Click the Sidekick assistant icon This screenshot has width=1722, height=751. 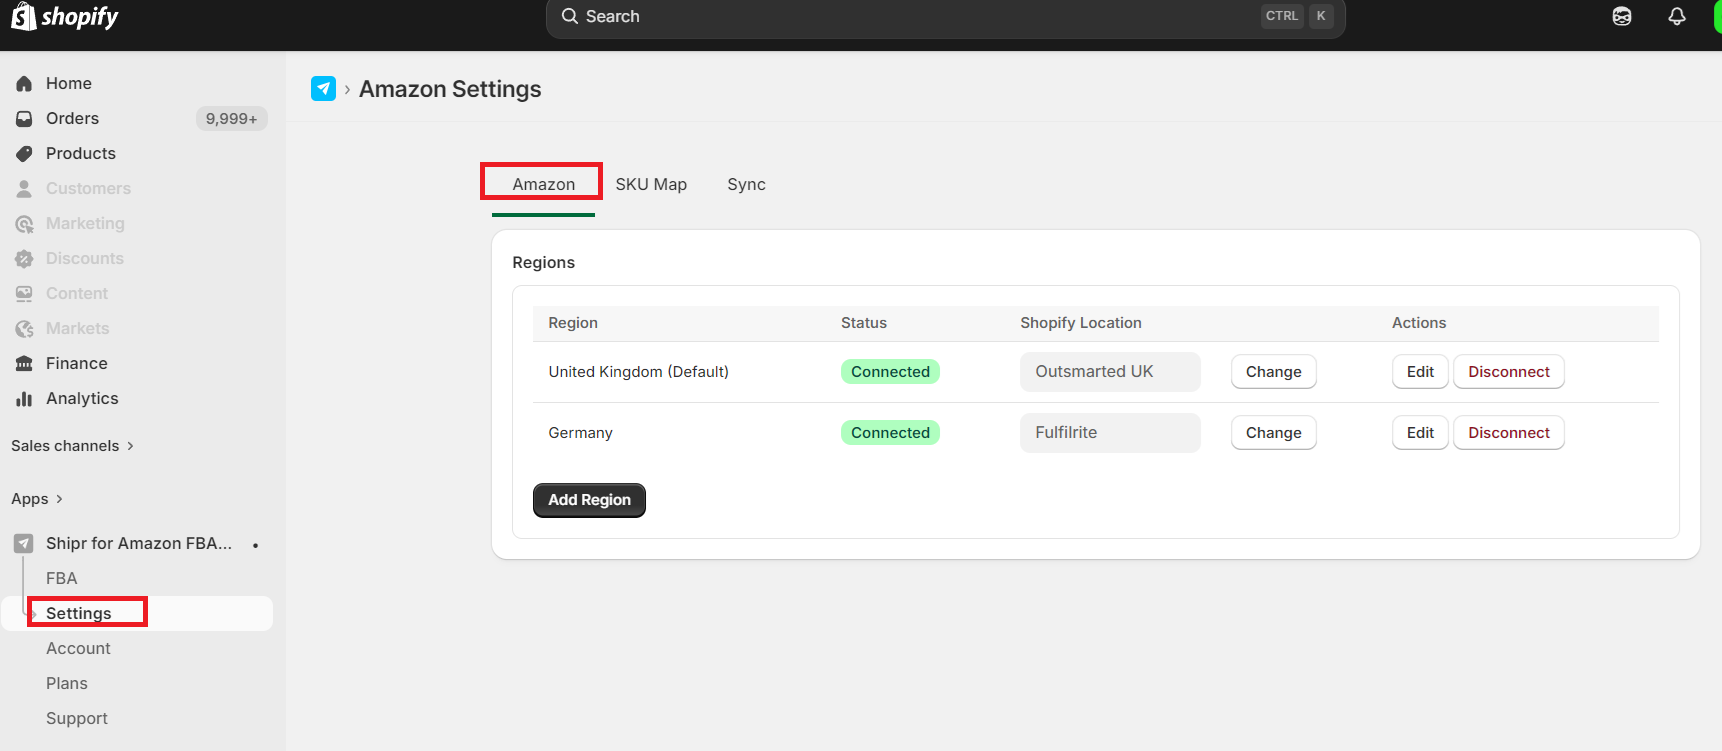pyautogui.click(x=1622, y=16)
